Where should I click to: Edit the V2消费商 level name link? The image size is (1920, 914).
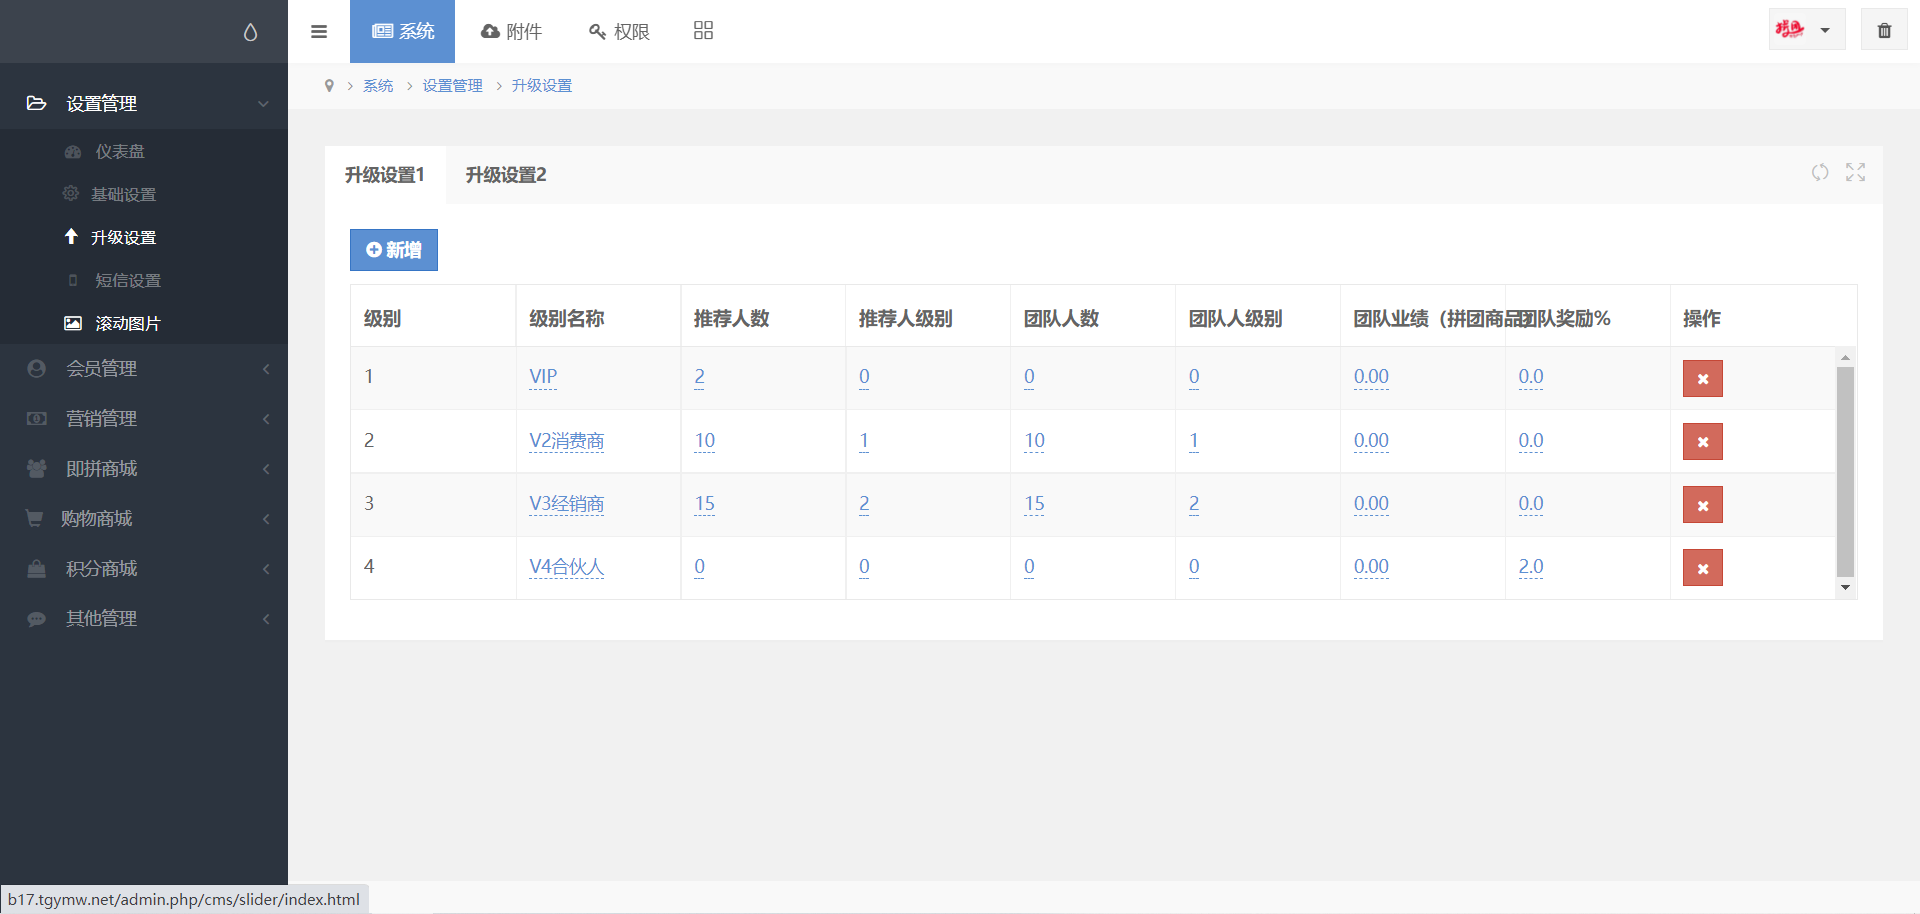pos(566,441)
